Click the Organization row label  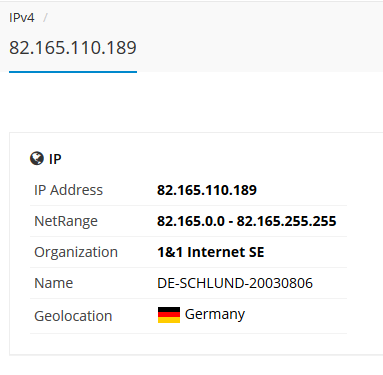[76, 252]
